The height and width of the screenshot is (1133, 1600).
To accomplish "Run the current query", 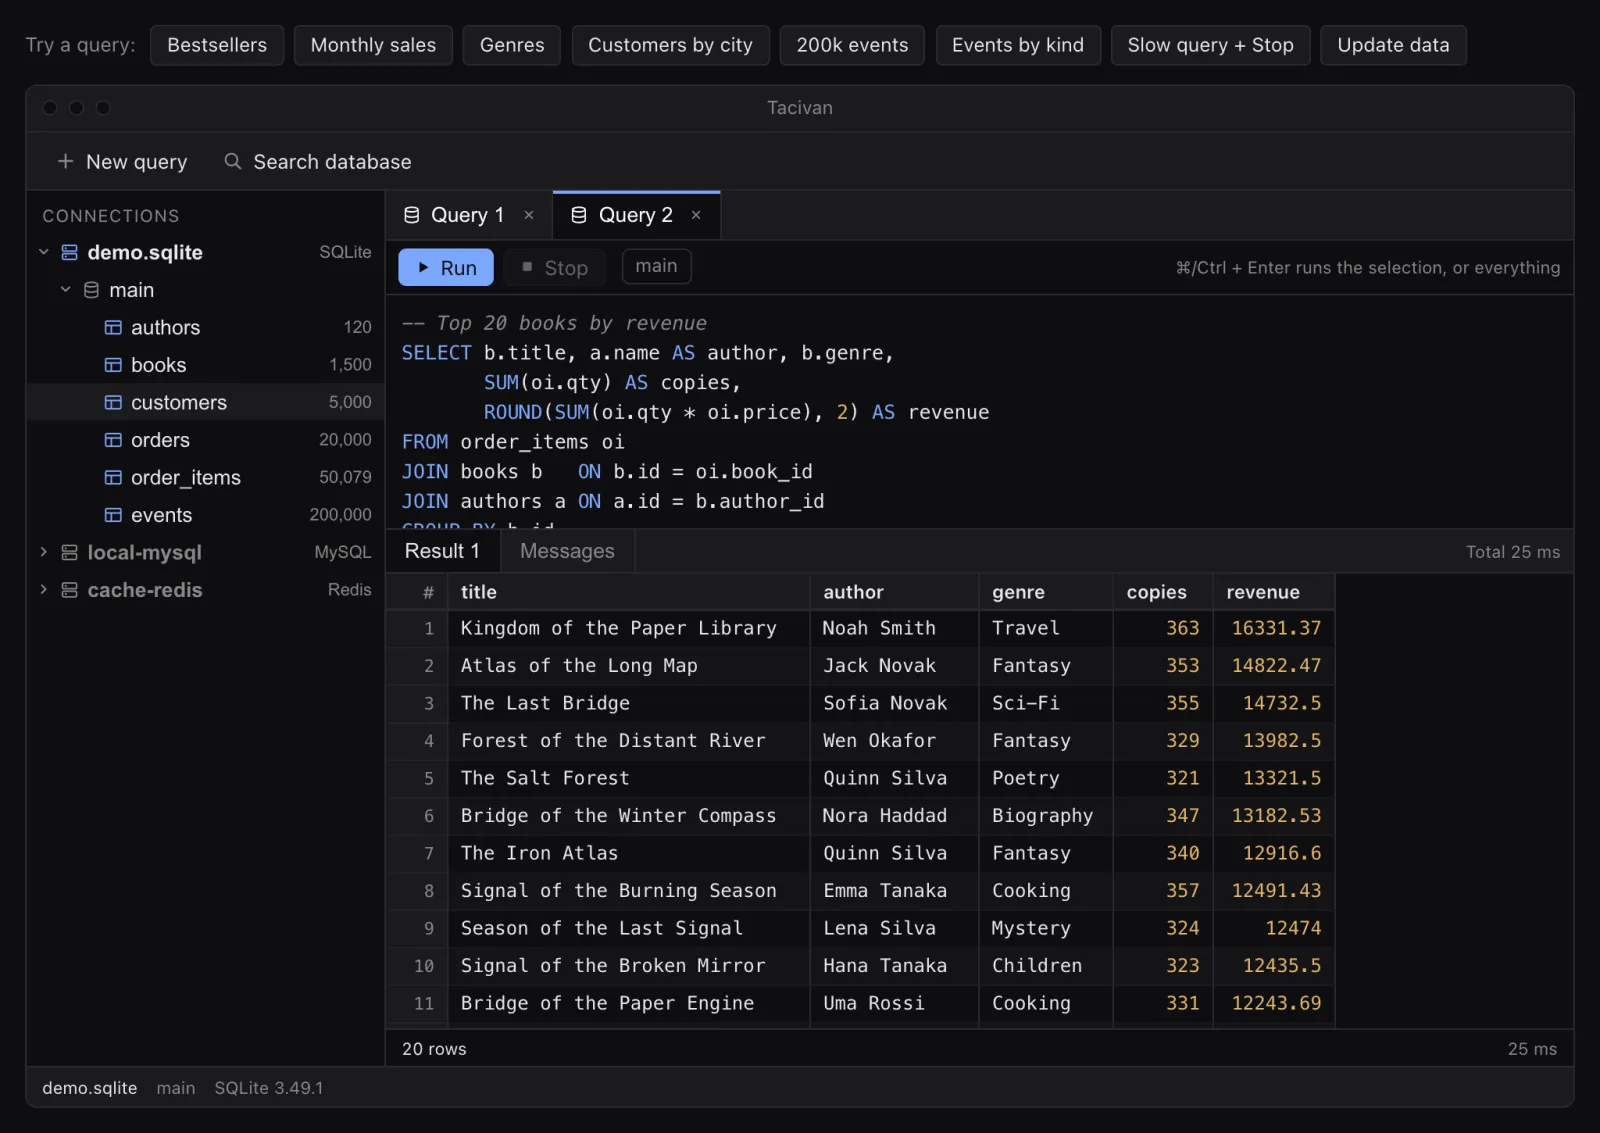I will click(446, 267).
